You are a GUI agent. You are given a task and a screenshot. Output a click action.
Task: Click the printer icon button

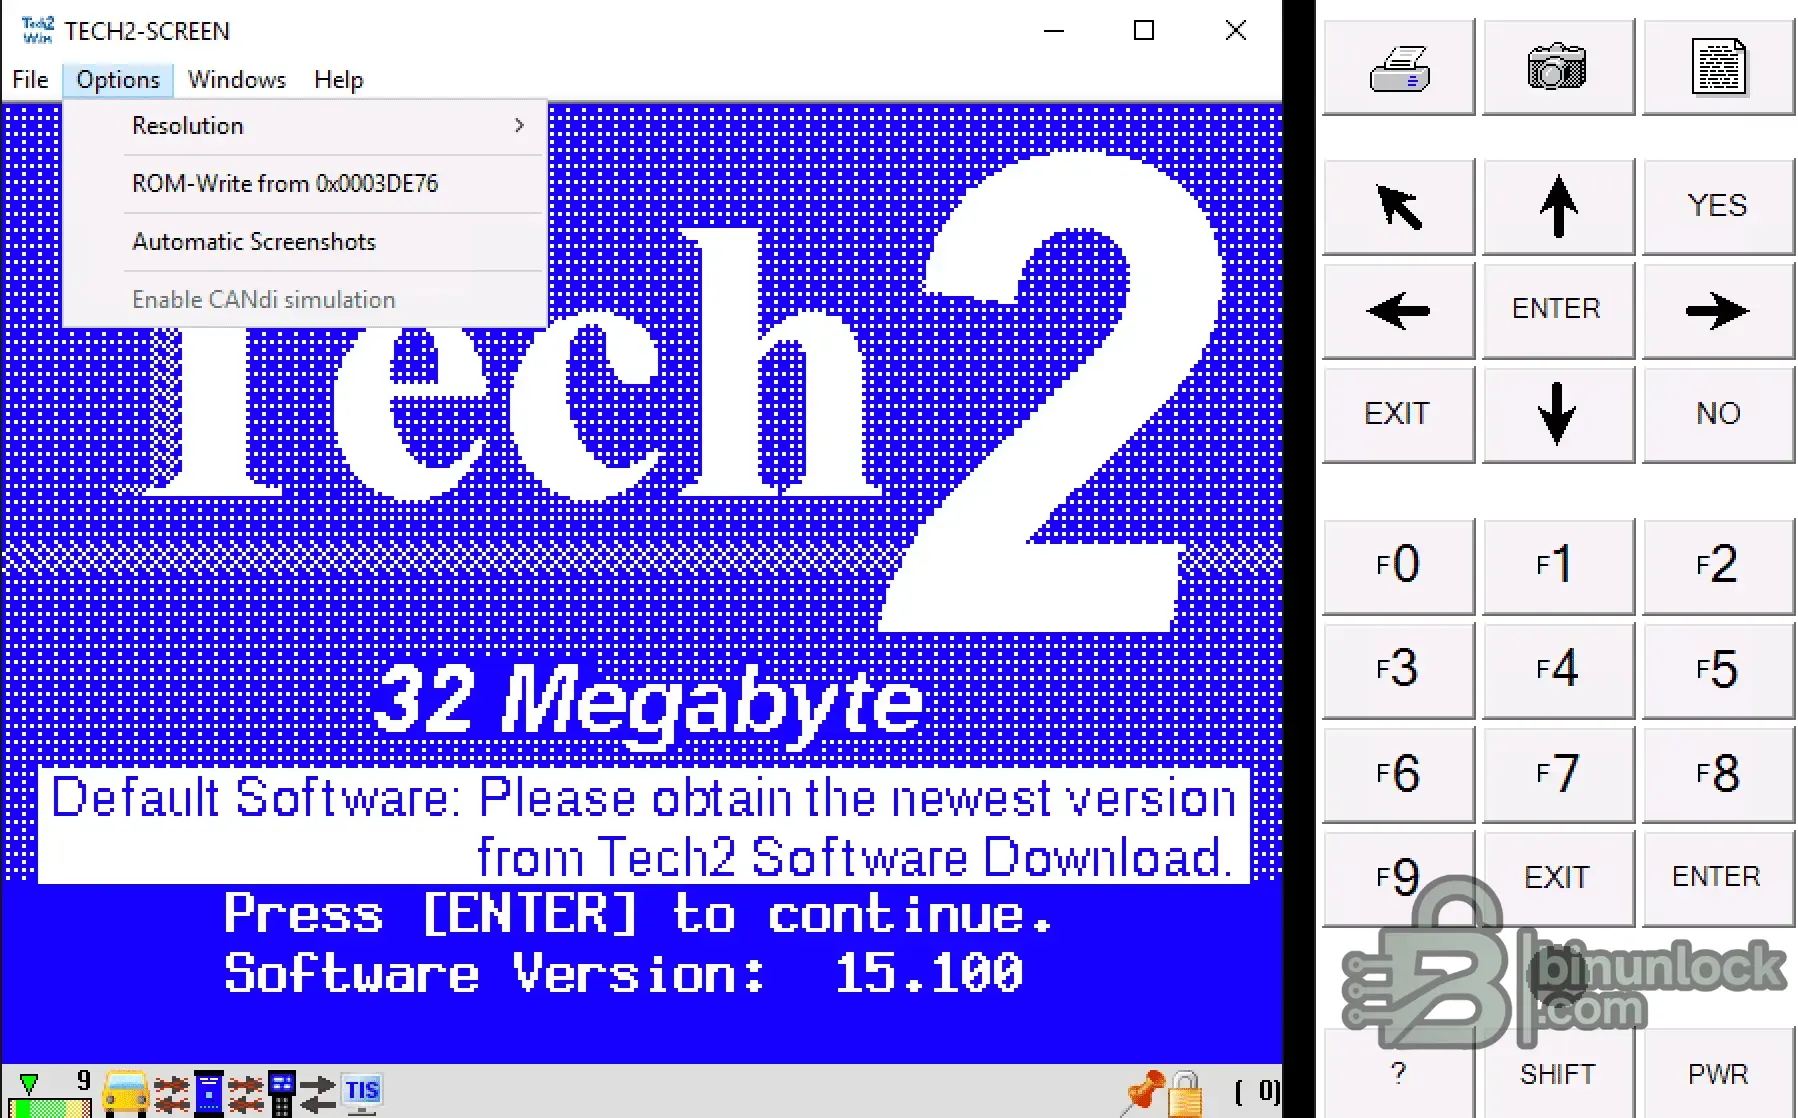(1398, 68)
